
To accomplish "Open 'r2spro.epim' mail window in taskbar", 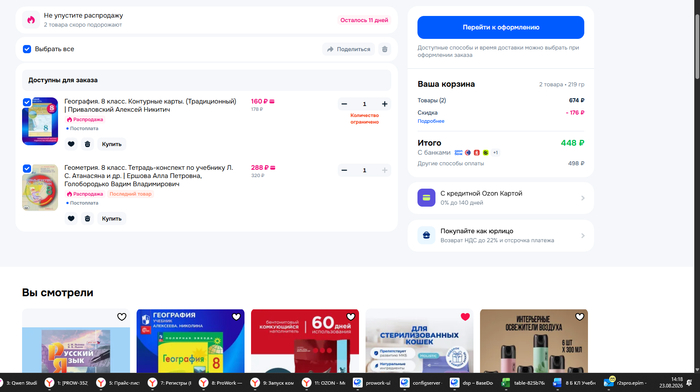I will coord(626,383).
